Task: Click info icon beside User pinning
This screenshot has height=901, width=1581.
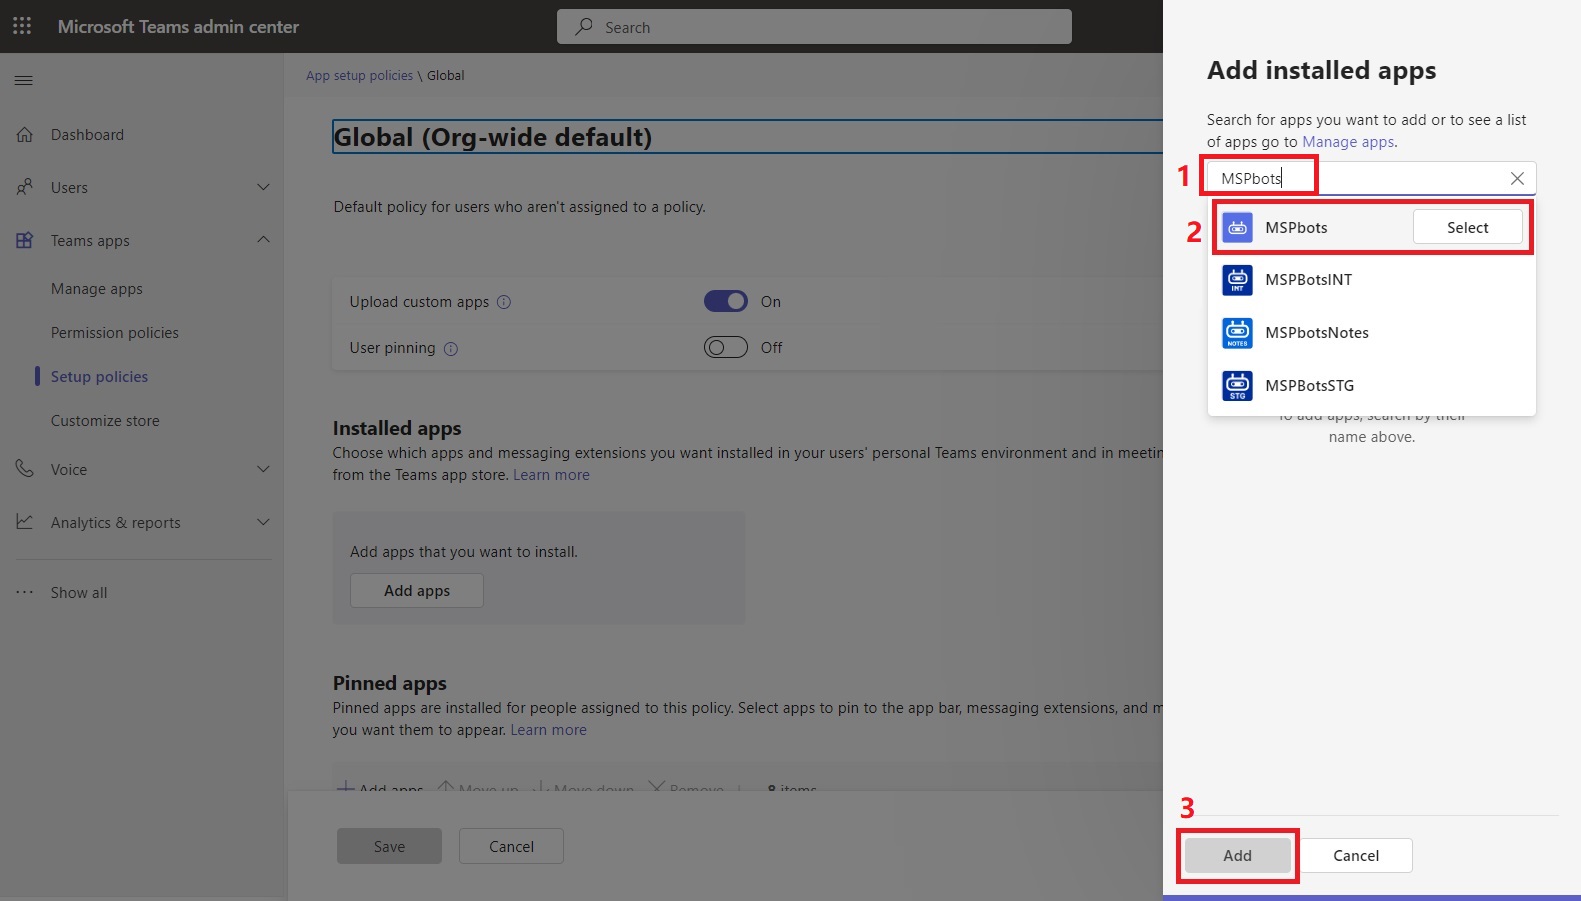Action: pyautogui.click(x=451, y=349)
